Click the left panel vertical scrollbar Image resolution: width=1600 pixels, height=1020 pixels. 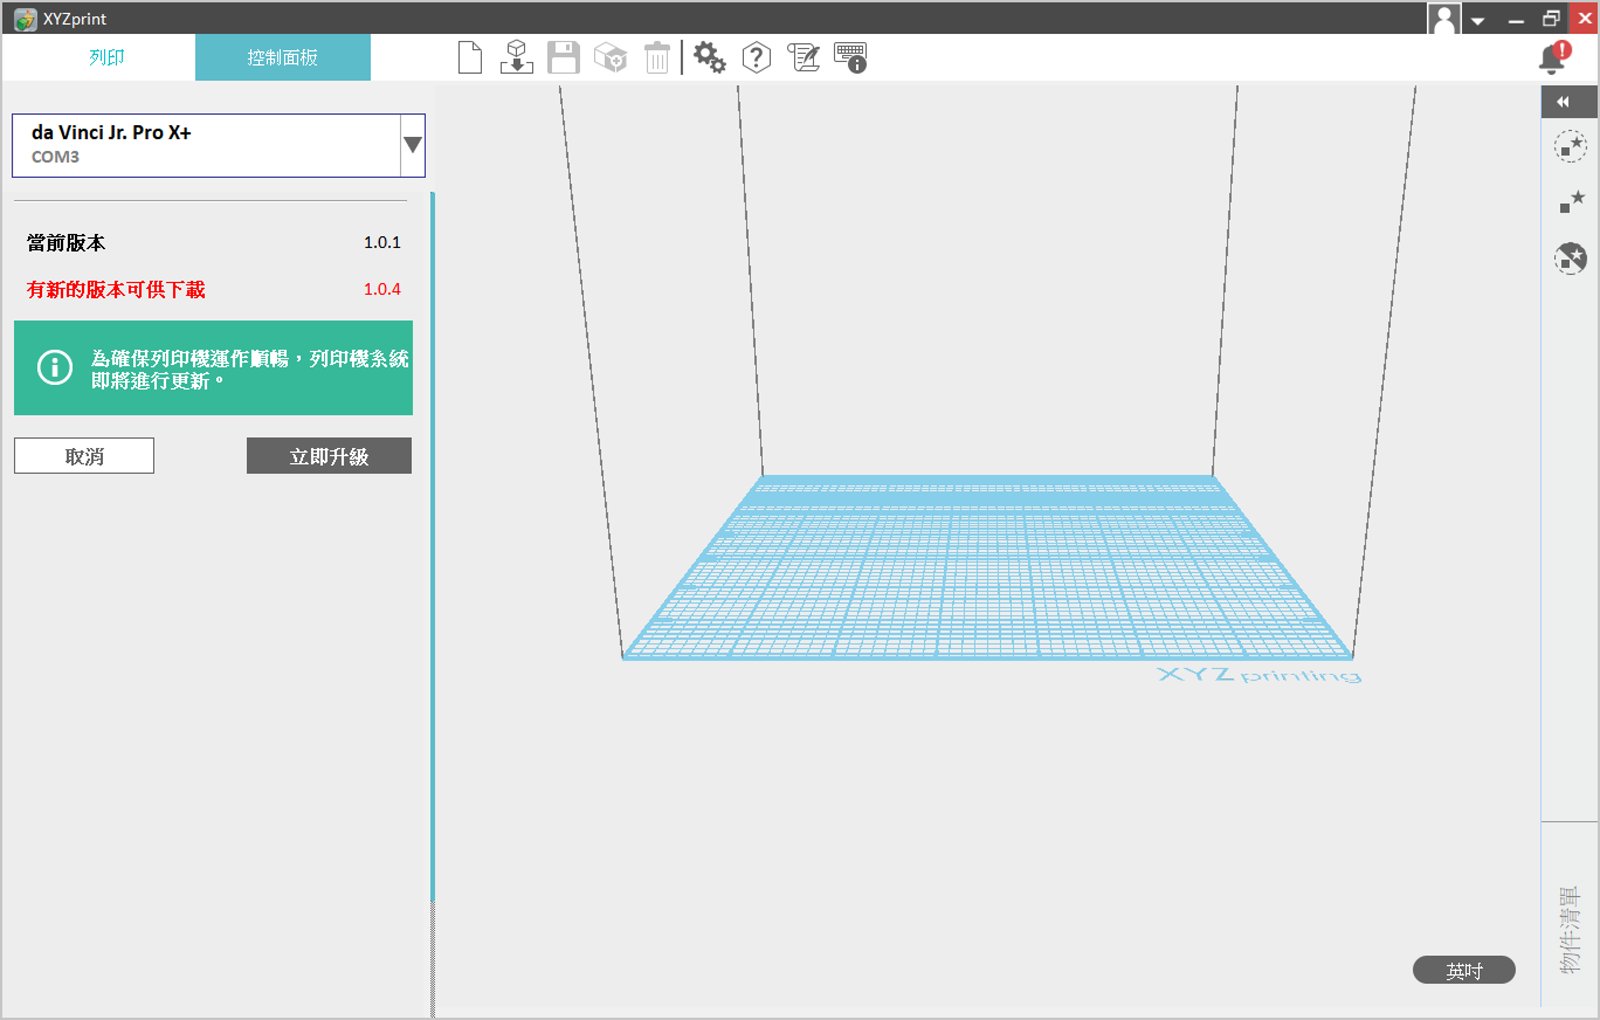[x=433, y=550]
